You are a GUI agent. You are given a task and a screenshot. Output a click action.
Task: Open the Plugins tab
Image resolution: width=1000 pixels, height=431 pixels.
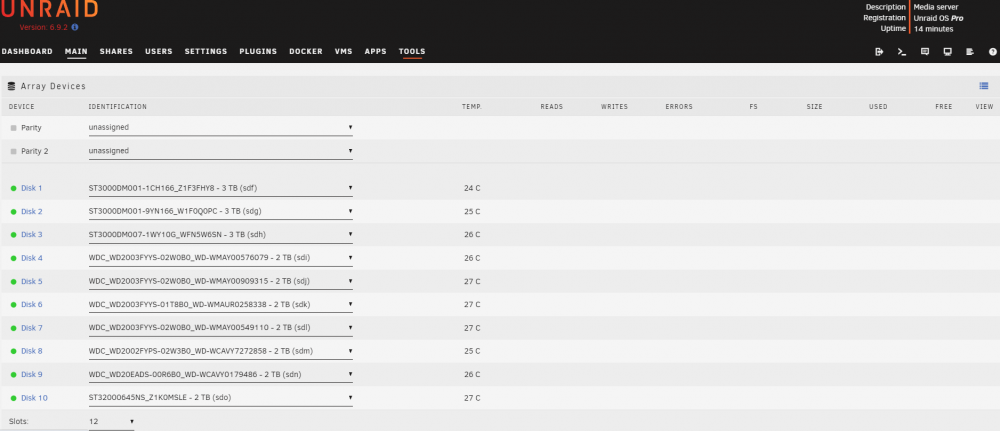pyautogui.click(x=258, y=52)
